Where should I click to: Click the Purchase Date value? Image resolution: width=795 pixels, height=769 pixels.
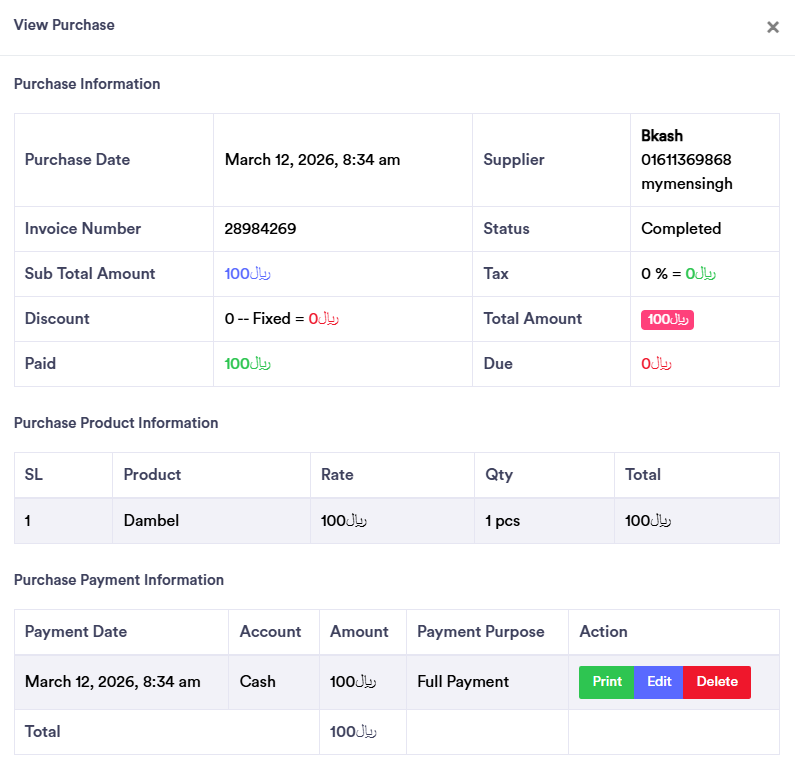coord(312,160)
